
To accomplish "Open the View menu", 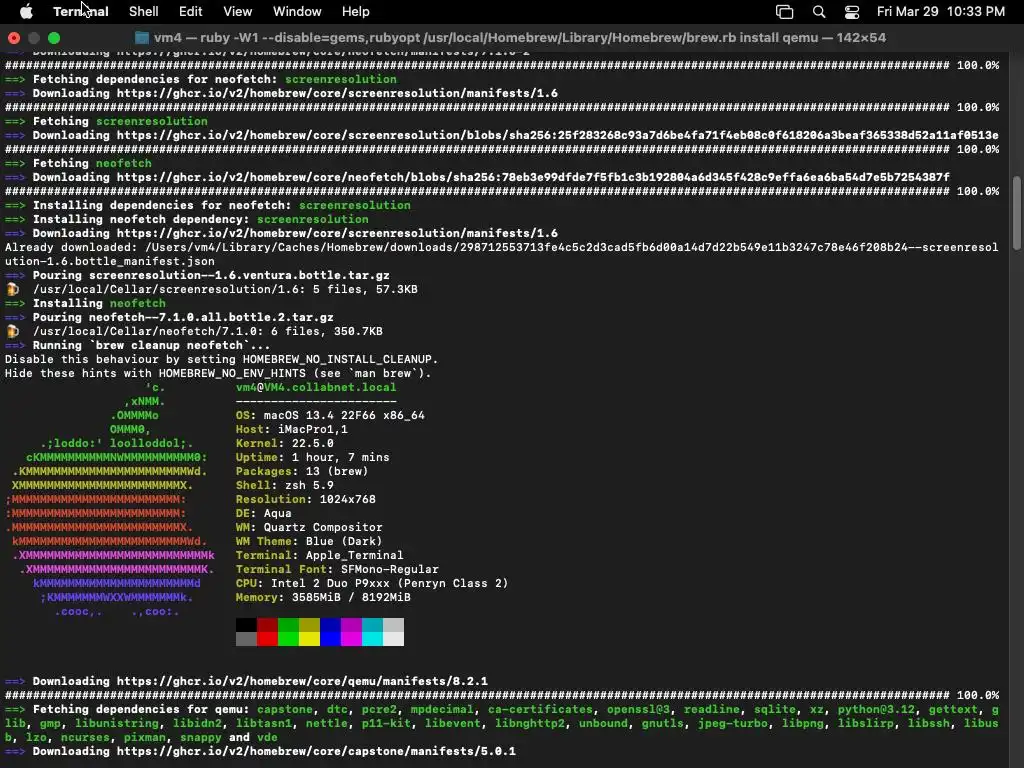I will point(238,11).
